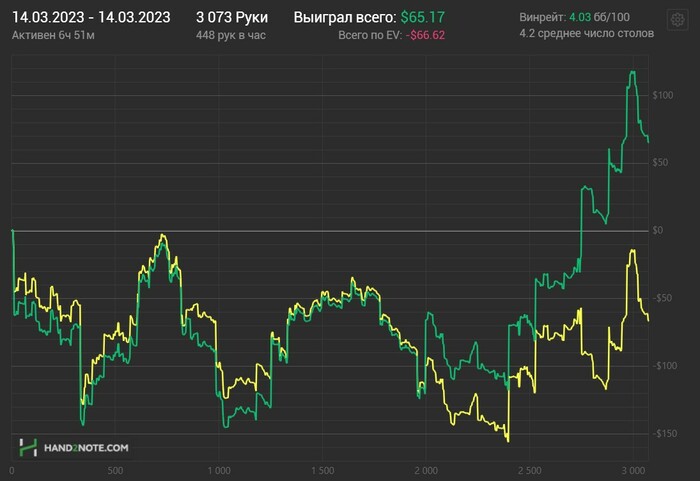
Task: Click the yellow EV line lowest point near 2 400
Action: 508,441
